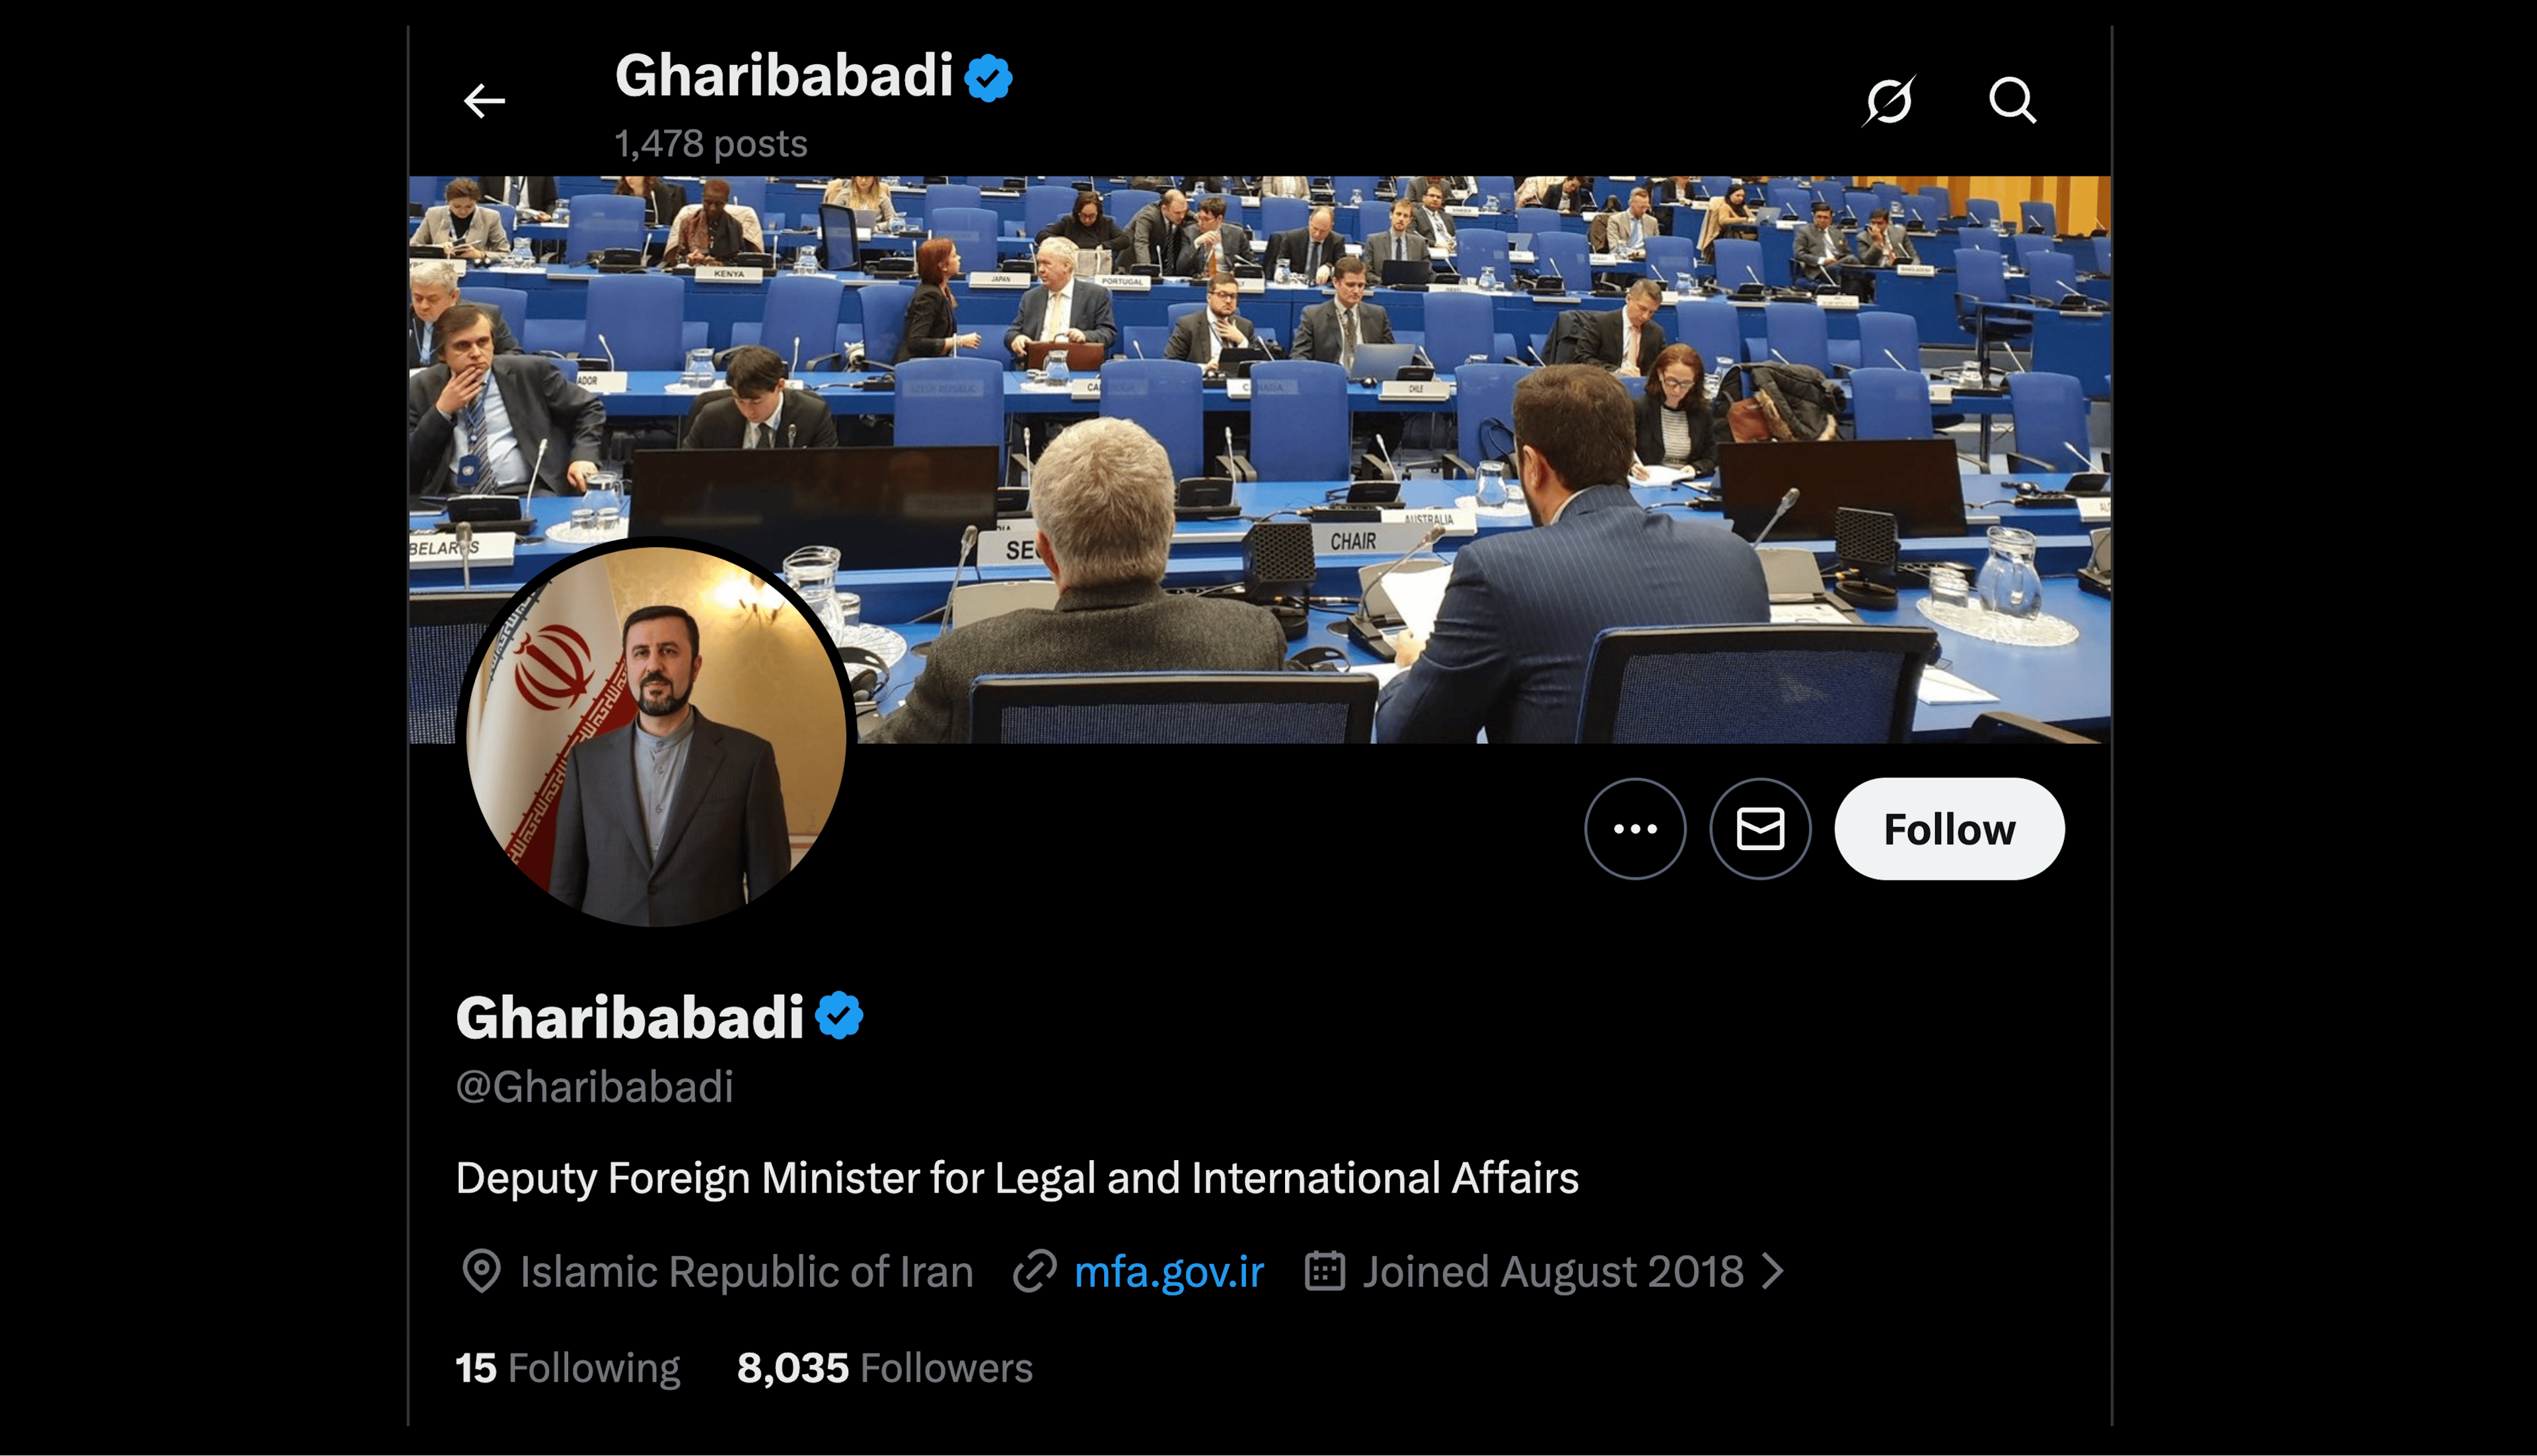Click the verified badge beside the profile name
The image size is (2537, 1456).
pyautogui.click(x=839, y=1016)
